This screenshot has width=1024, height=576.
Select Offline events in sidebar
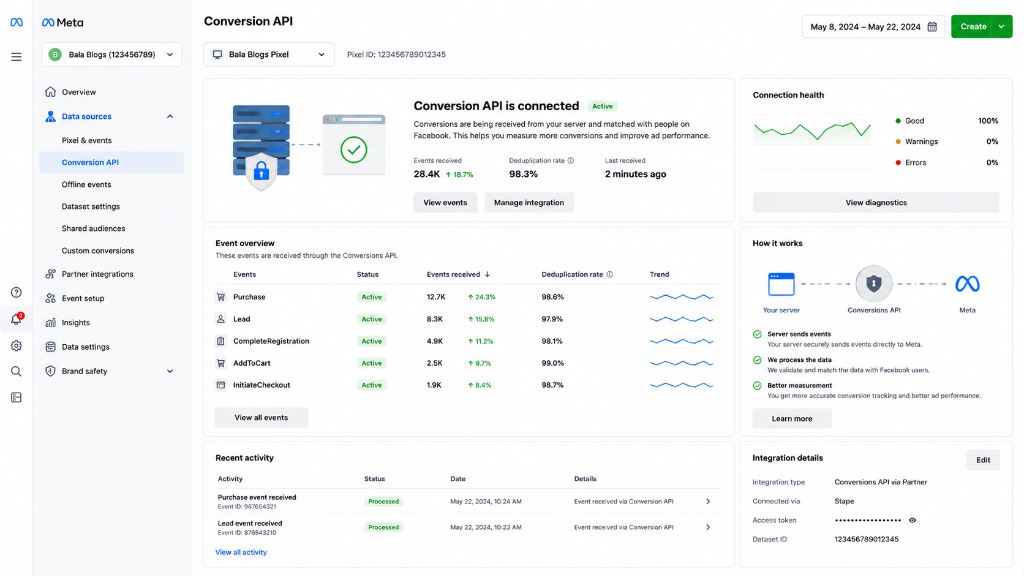coord(86,184)
